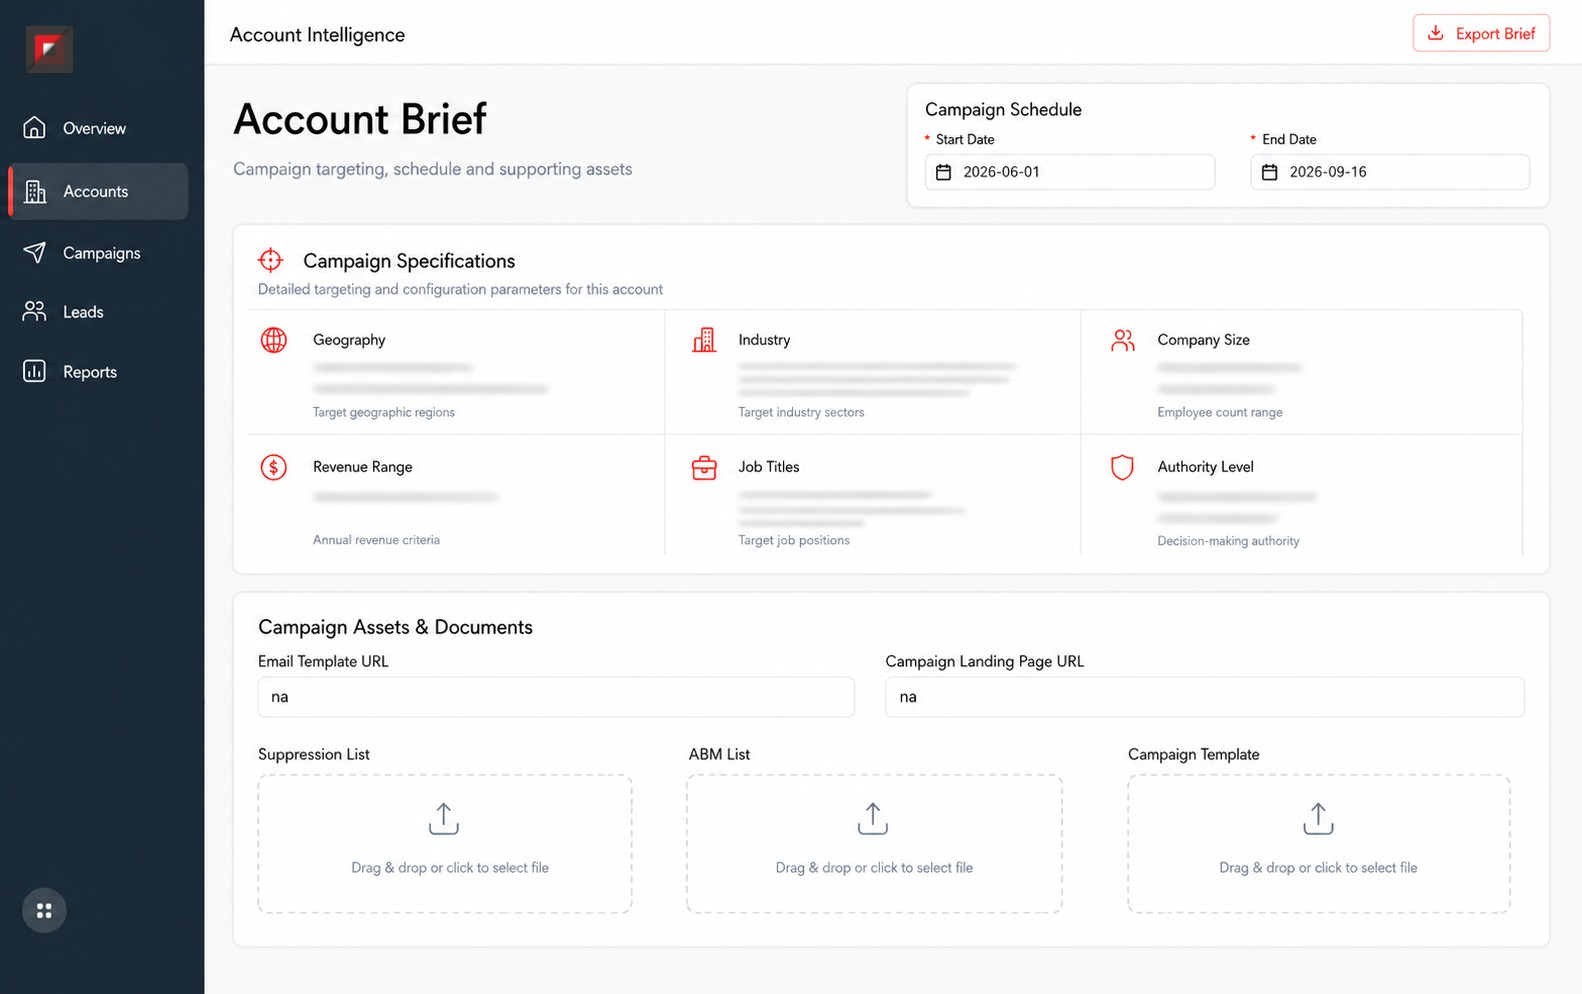Click the Overview home icon
This screenshot has height=994, width=1582.
(35, 127)
